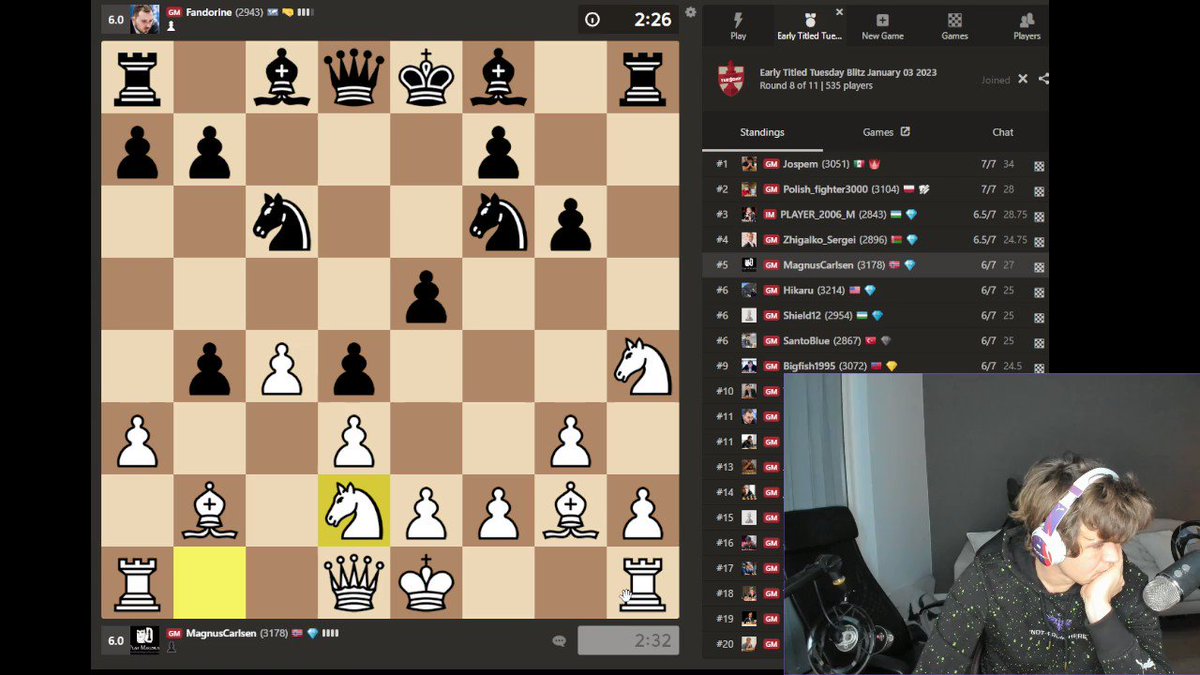The height and width of the screenshot is (675, 1200).
Task: Click the highlighted empty b1 square
Action: (210, 582)
